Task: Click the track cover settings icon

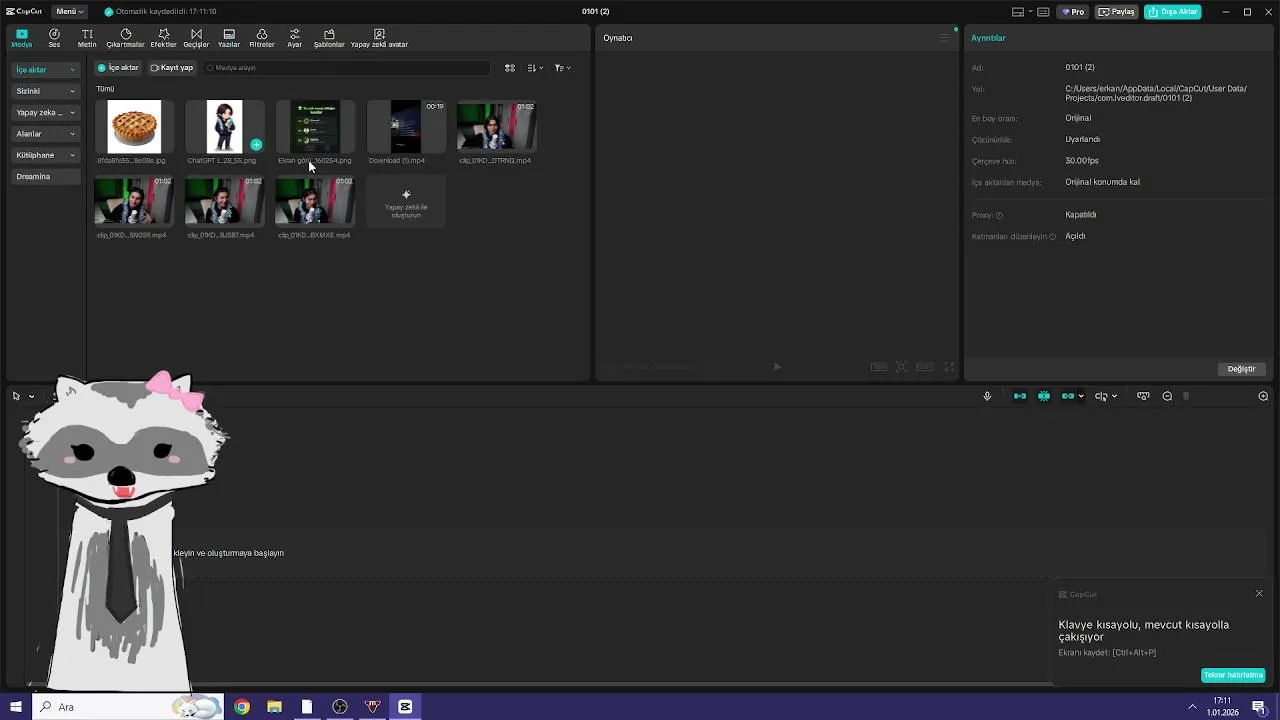Action: pos(1143,396)
